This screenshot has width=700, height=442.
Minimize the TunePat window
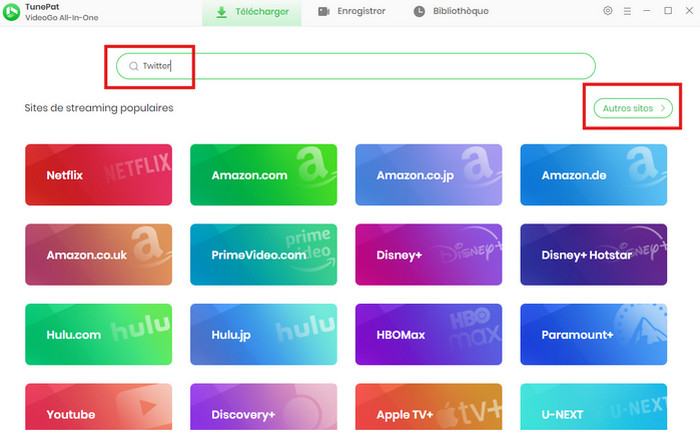647,11
